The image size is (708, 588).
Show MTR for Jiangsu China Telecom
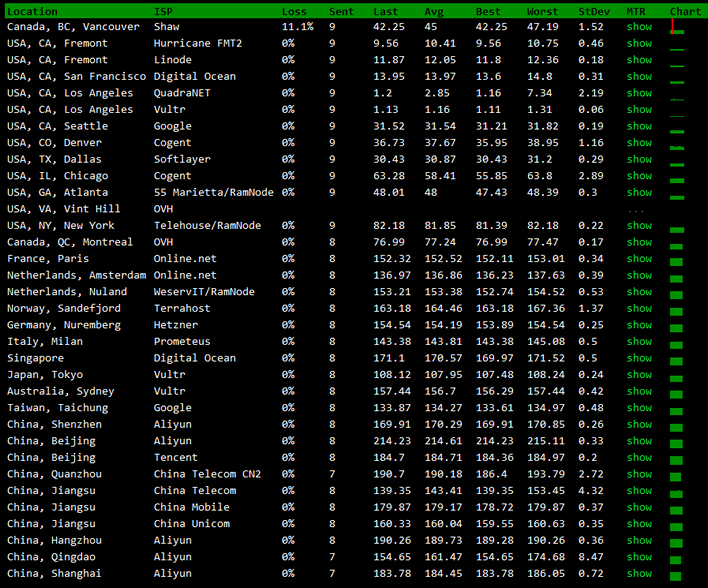[x=639, y=490]
